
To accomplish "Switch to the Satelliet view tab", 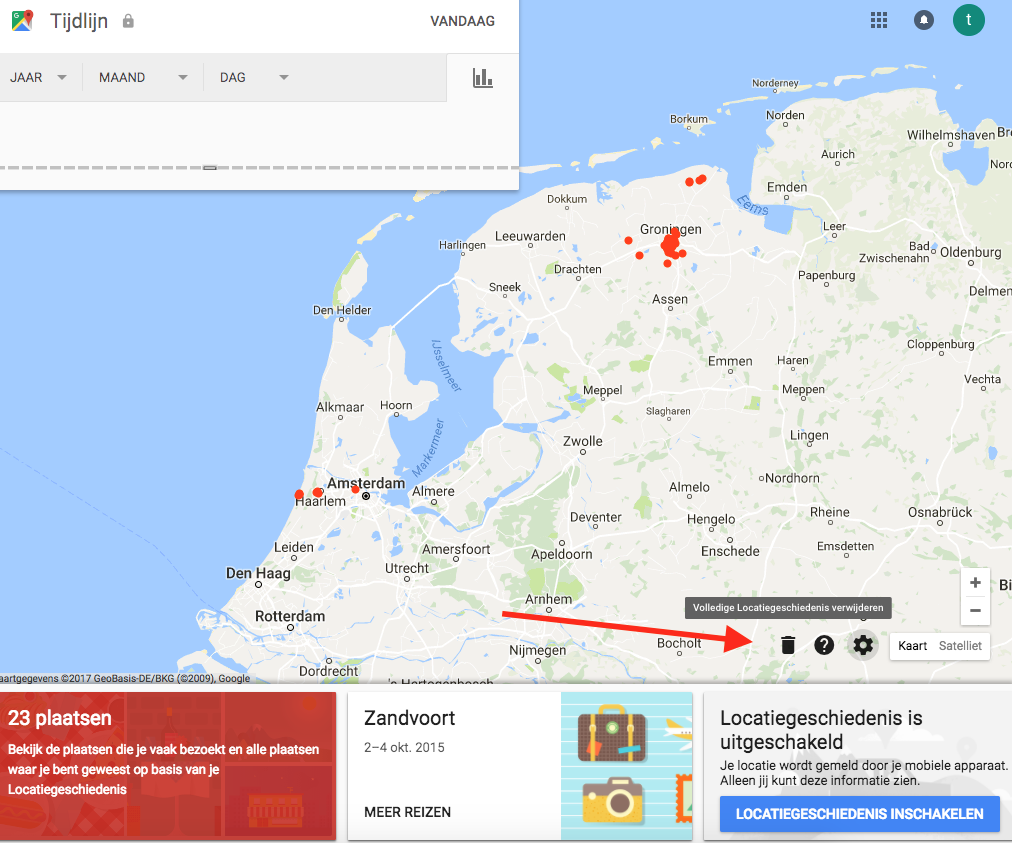I will [959, 646].
